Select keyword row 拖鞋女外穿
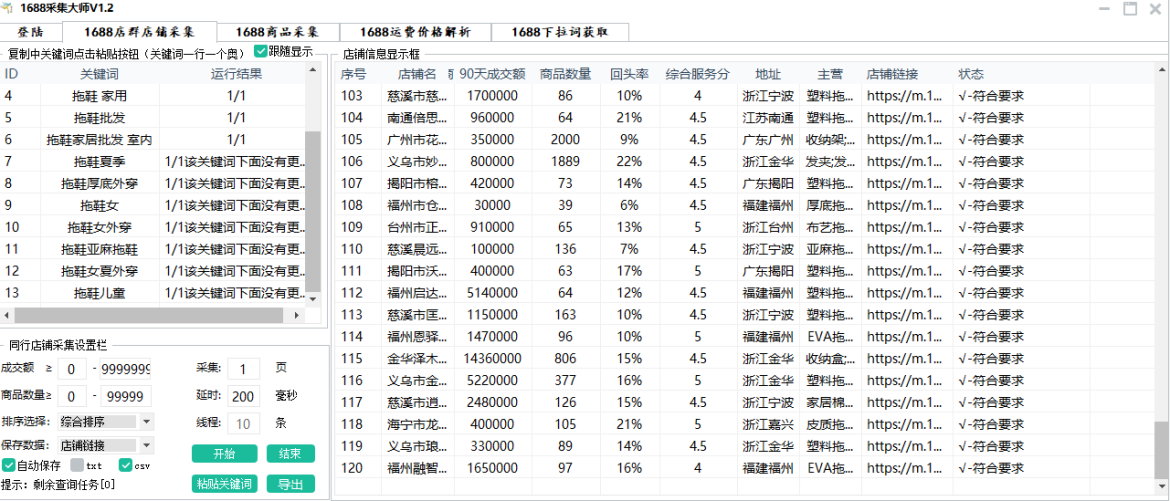Image resolution: width=1170 pixels, height=501 pixels. 154,227
